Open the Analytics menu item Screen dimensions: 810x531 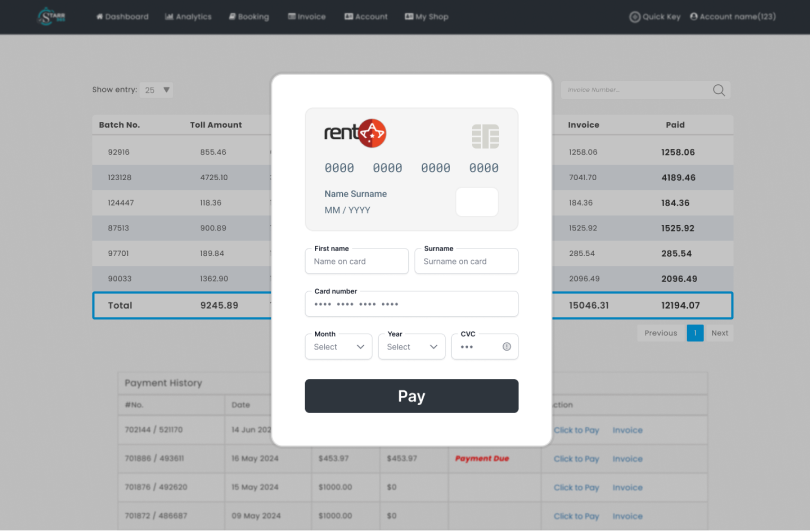(x=188, y=17)
